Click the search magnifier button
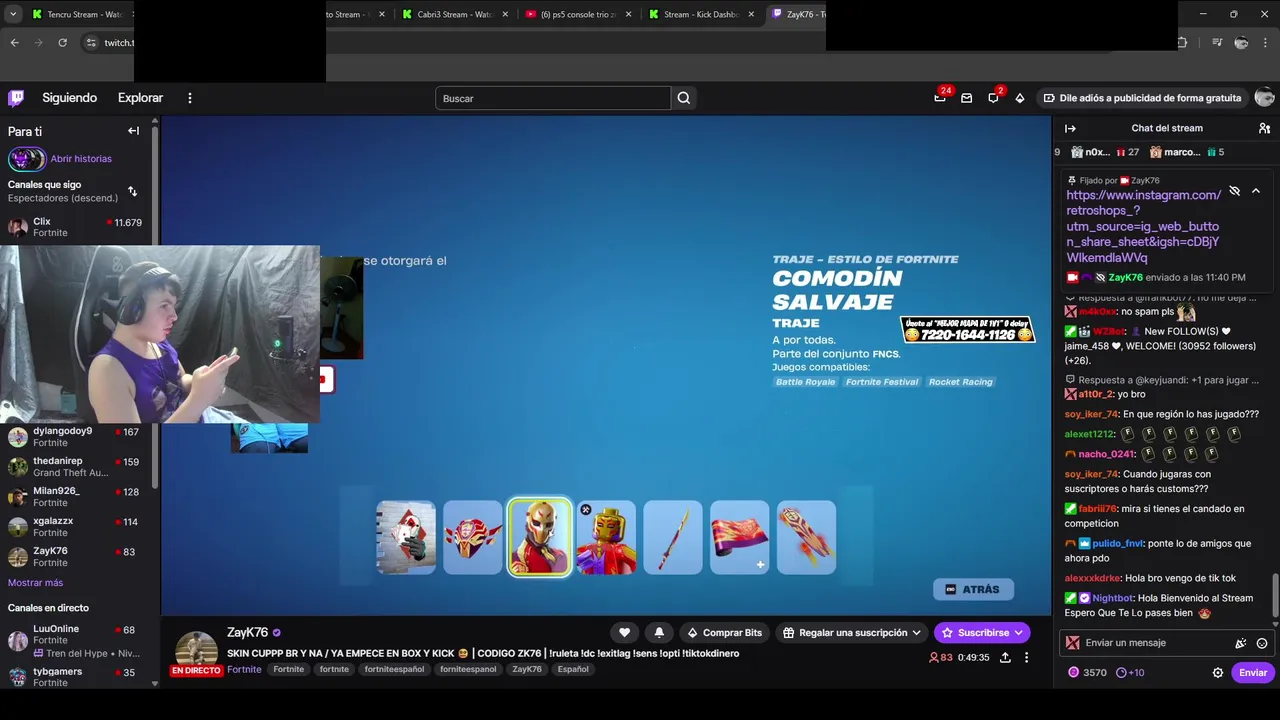 tap(684, 98)
